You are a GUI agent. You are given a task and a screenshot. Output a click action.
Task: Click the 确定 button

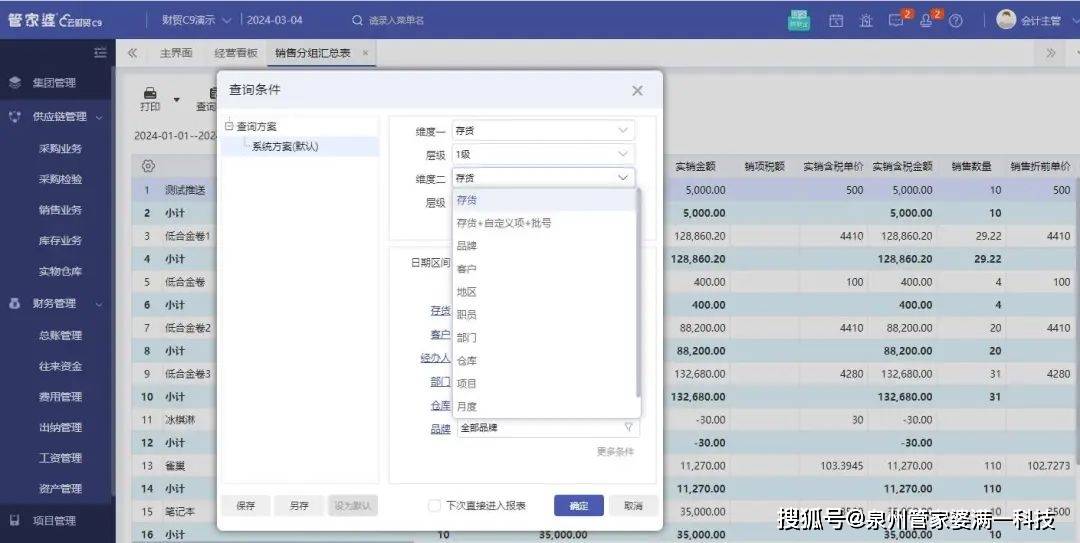click(579, 506)
